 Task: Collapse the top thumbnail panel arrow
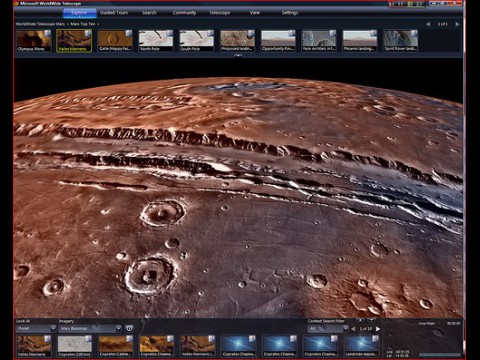click(x=238, y=56)
